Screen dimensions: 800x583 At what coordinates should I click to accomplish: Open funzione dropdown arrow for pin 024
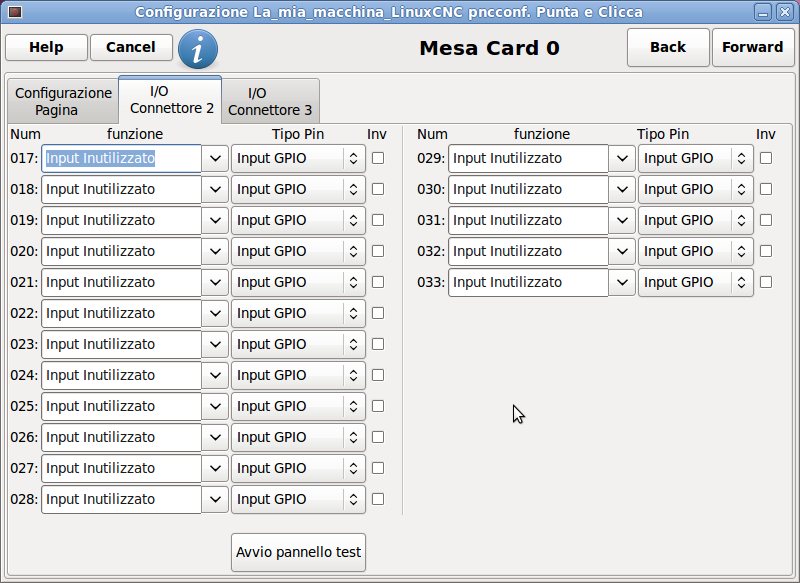point(215,375)
